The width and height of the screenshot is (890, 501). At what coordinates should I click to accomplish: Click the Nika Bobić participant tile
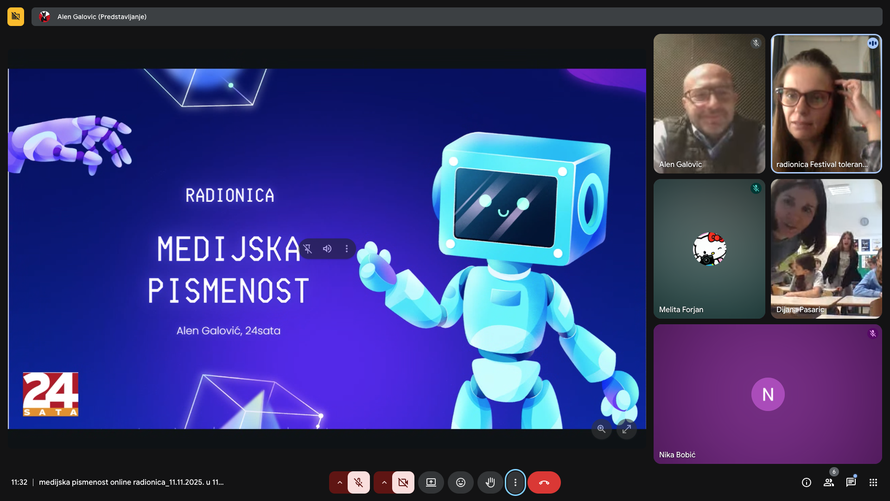click(767, 394)
